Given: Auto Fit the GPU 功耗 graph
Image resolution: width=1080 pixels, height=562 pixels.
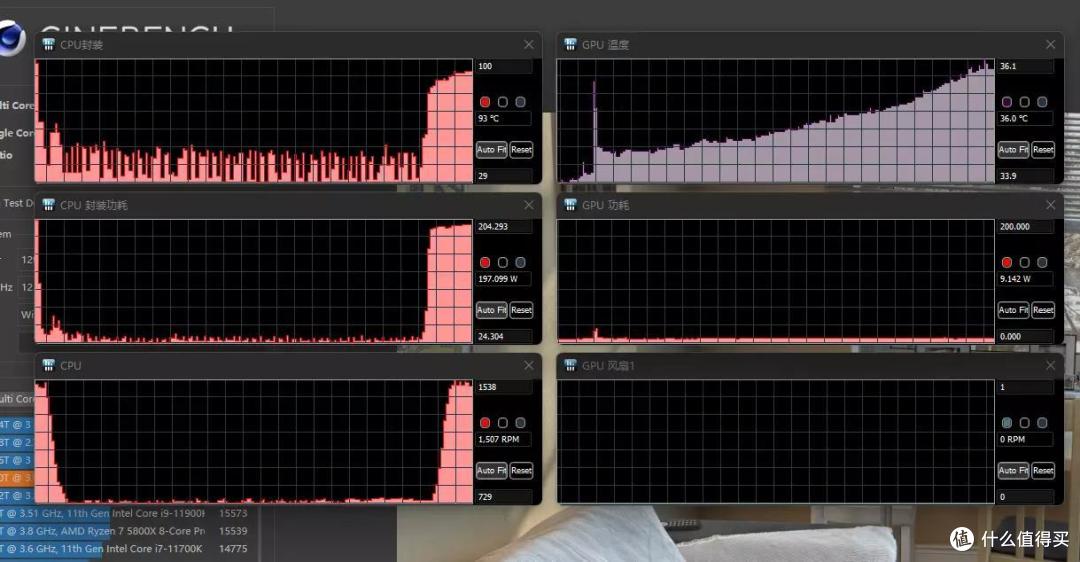Looking at the screenshot, I should pos(1013,310).
